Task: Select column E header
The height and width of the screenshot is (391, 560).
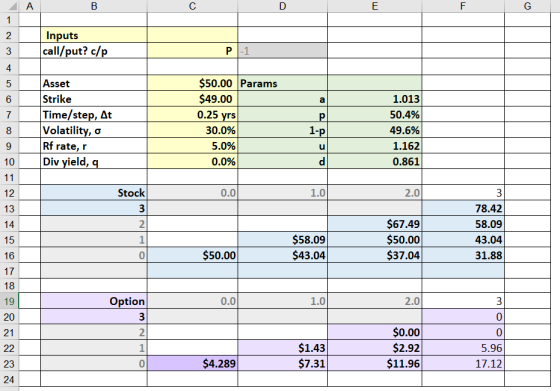Action: tap(374, 6)
